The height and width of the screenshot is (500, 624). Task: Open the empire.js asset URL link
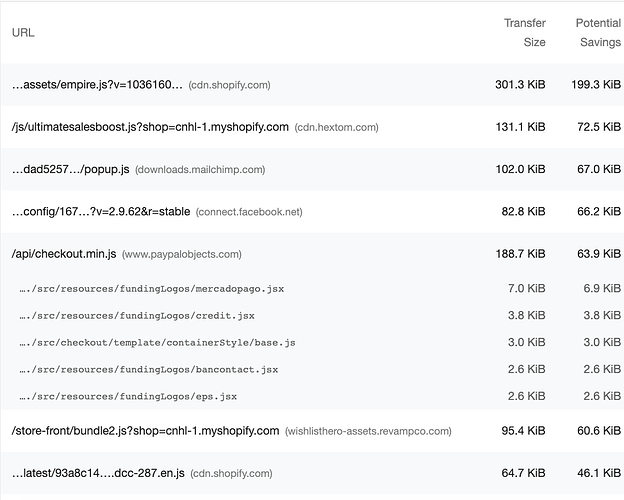[97, 85]
